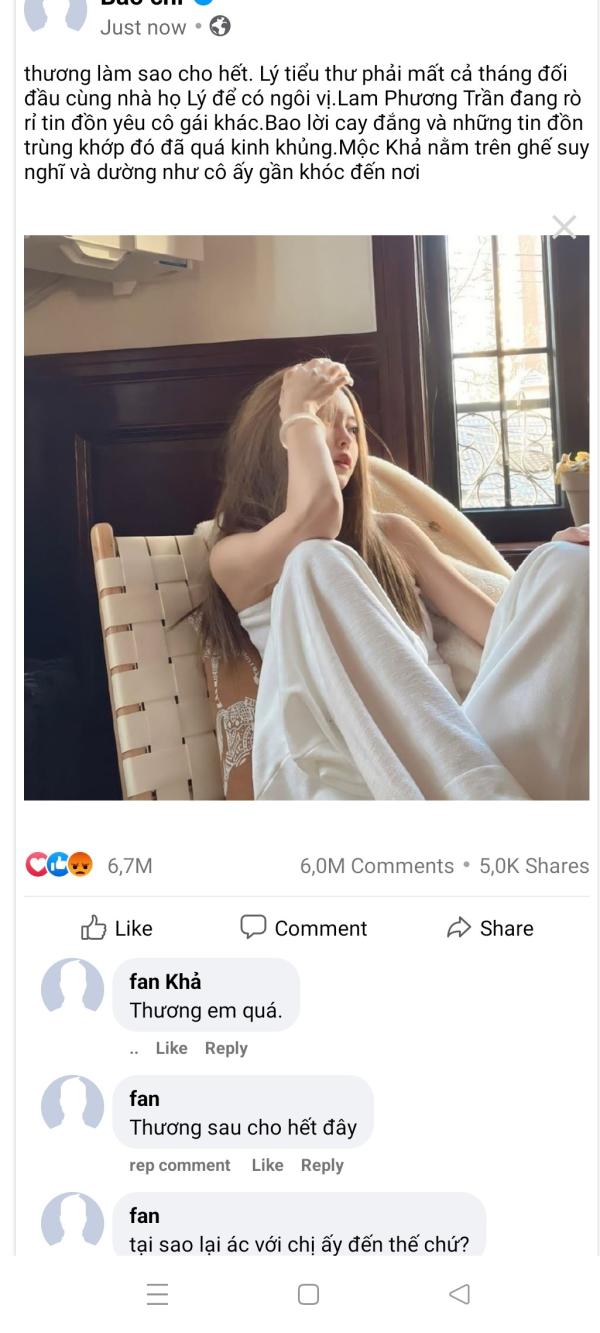Open the fan Khả commenter name
The height and width of the screenshot is (1333, 600).
(x=165, y=982)
